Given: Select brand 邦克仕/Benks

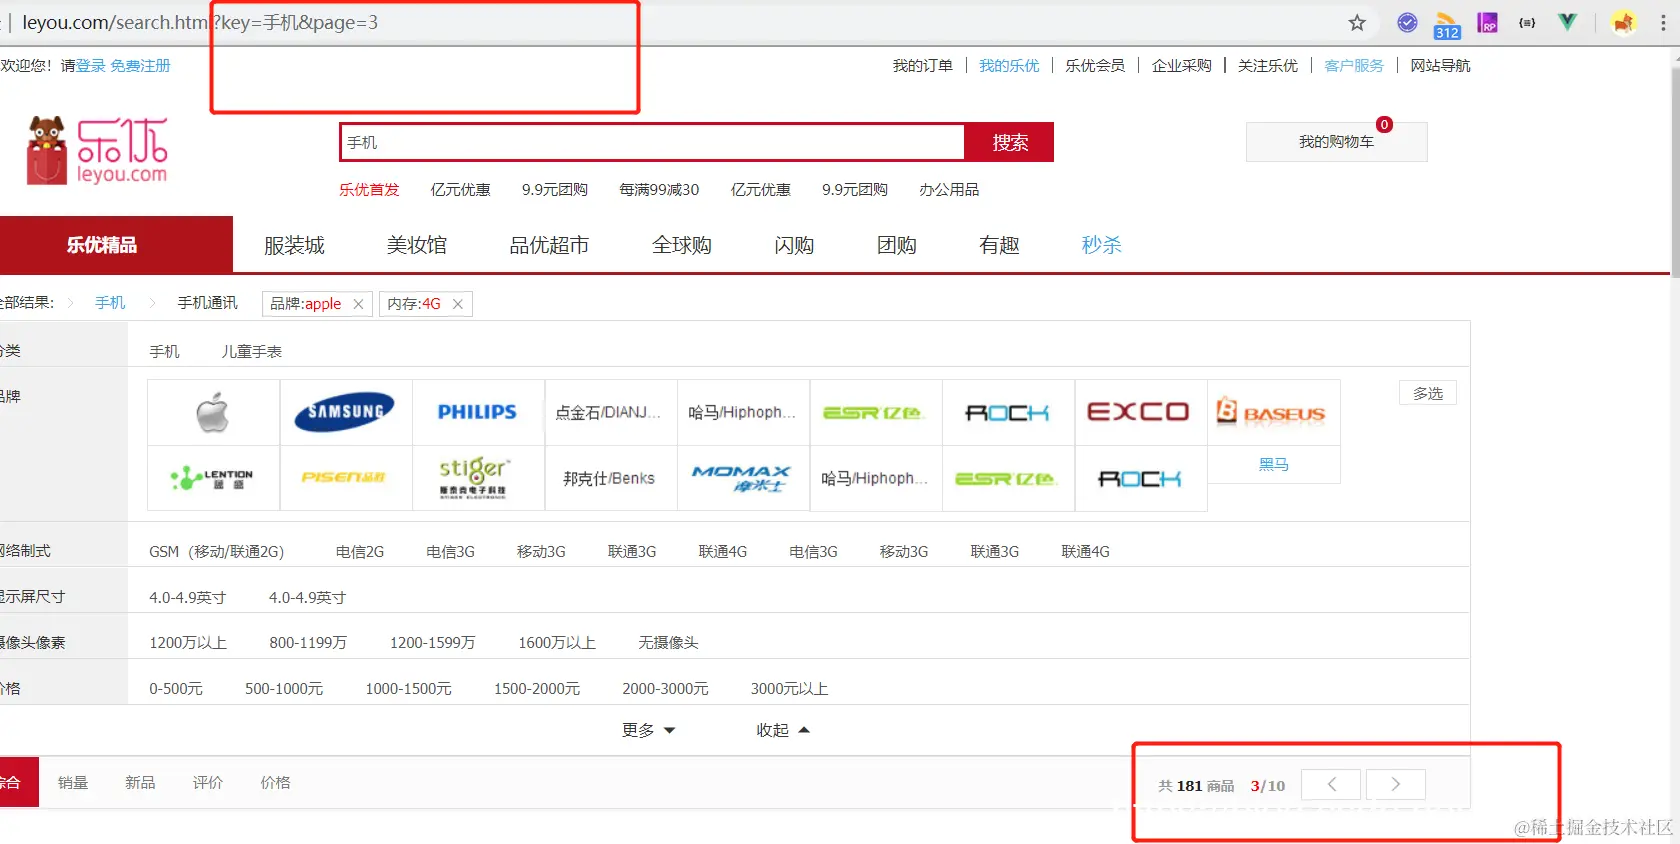Looking at the screenshot, I should coord(609,478).
